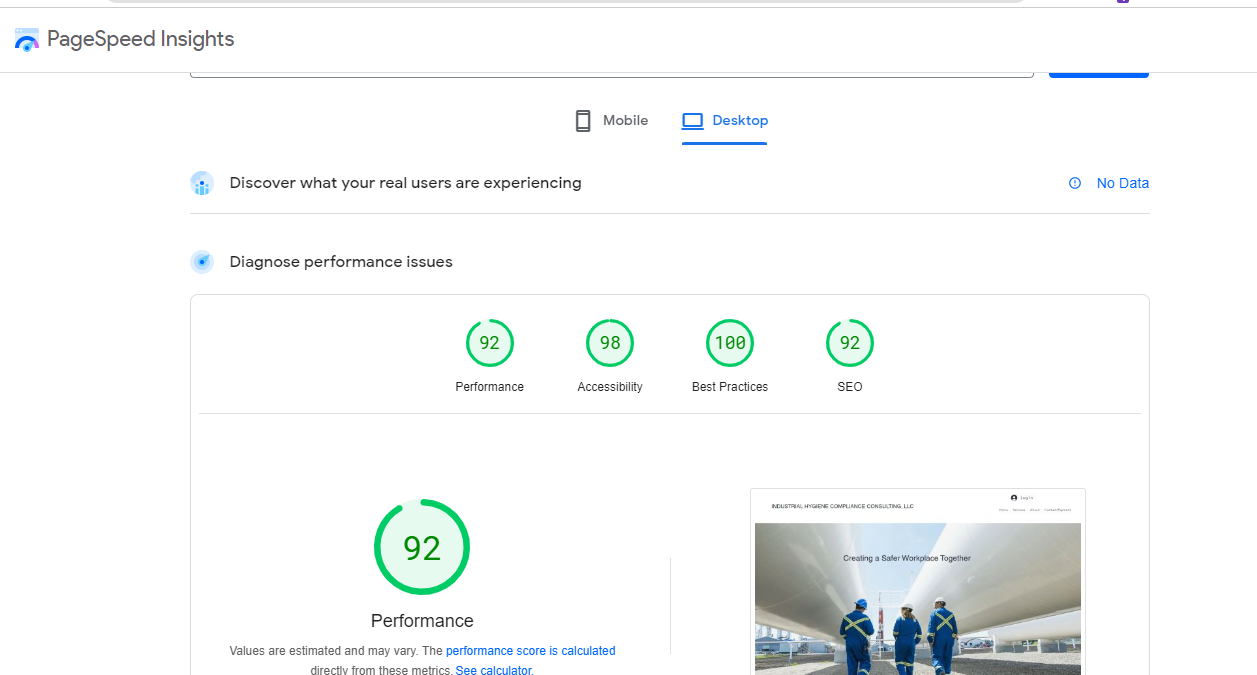Click the large 92 Performance gauge ring
Screen dimensions: 1257x675
pyautogui.click(x=421, y=547)
